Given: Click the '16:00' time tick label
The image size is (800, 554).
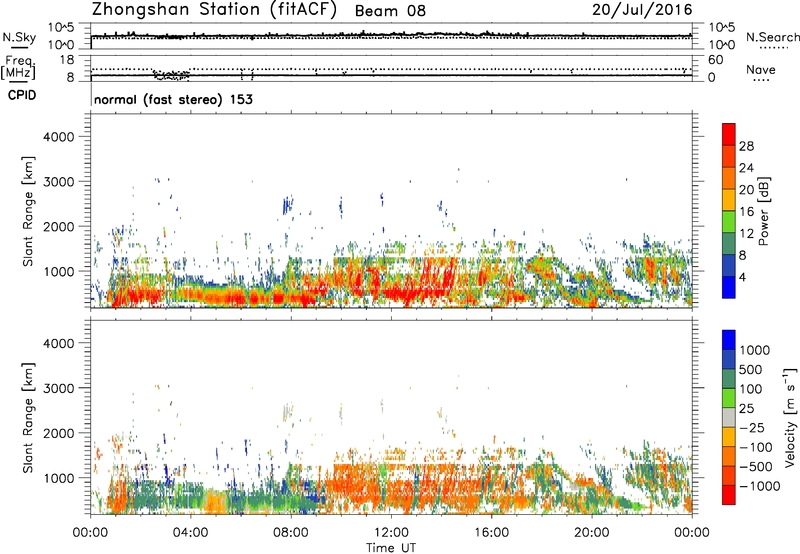Looking at the screenshot, I should tap(491, 533).
